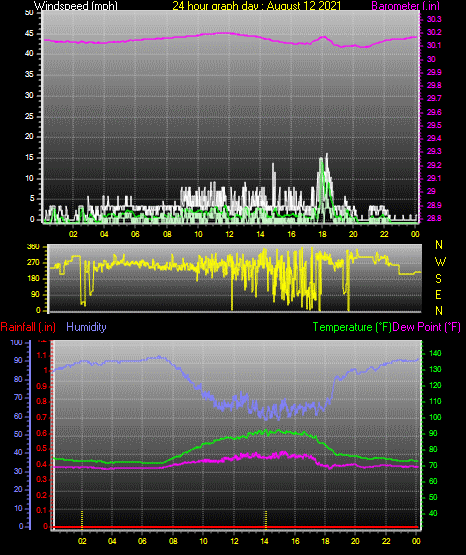Click the 270 wind direction scale value

point(33,263)
